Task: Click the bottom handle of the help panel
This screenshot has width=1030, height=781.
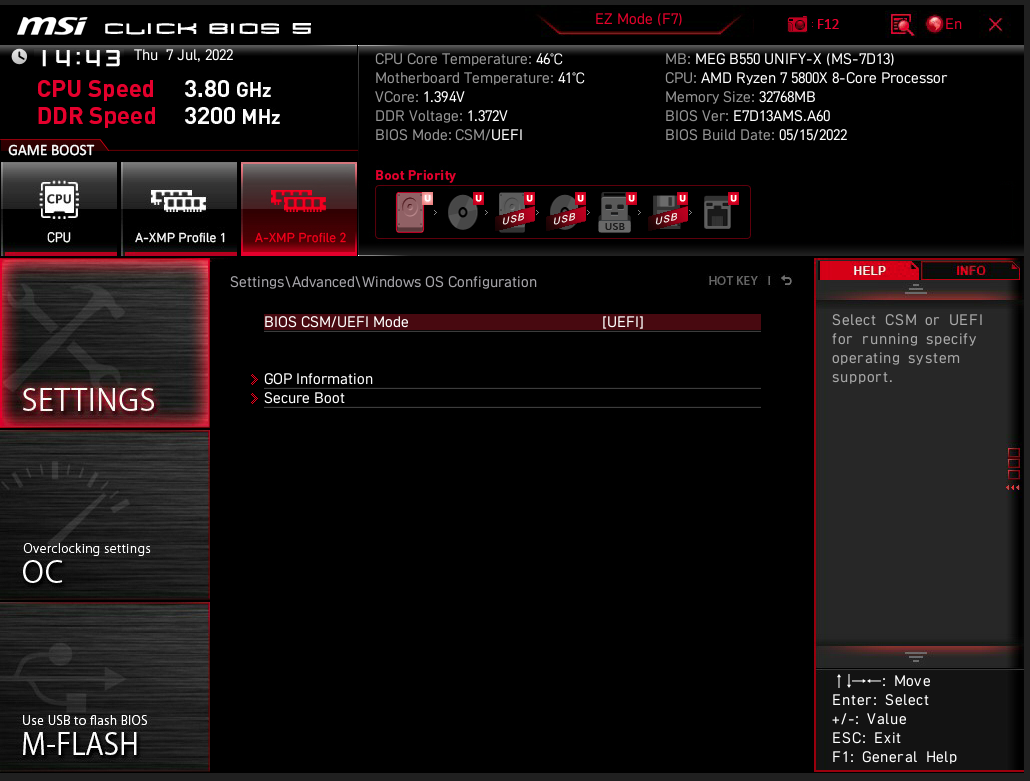Action: (x=916, y=657)
